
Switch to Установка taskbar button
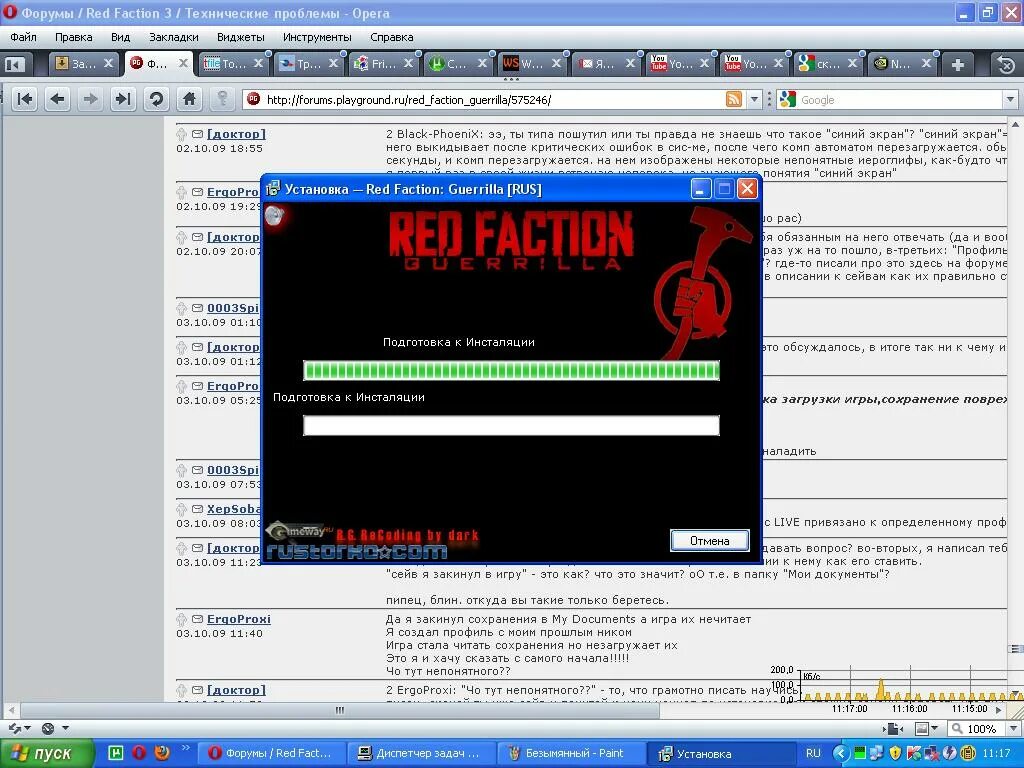722,754
